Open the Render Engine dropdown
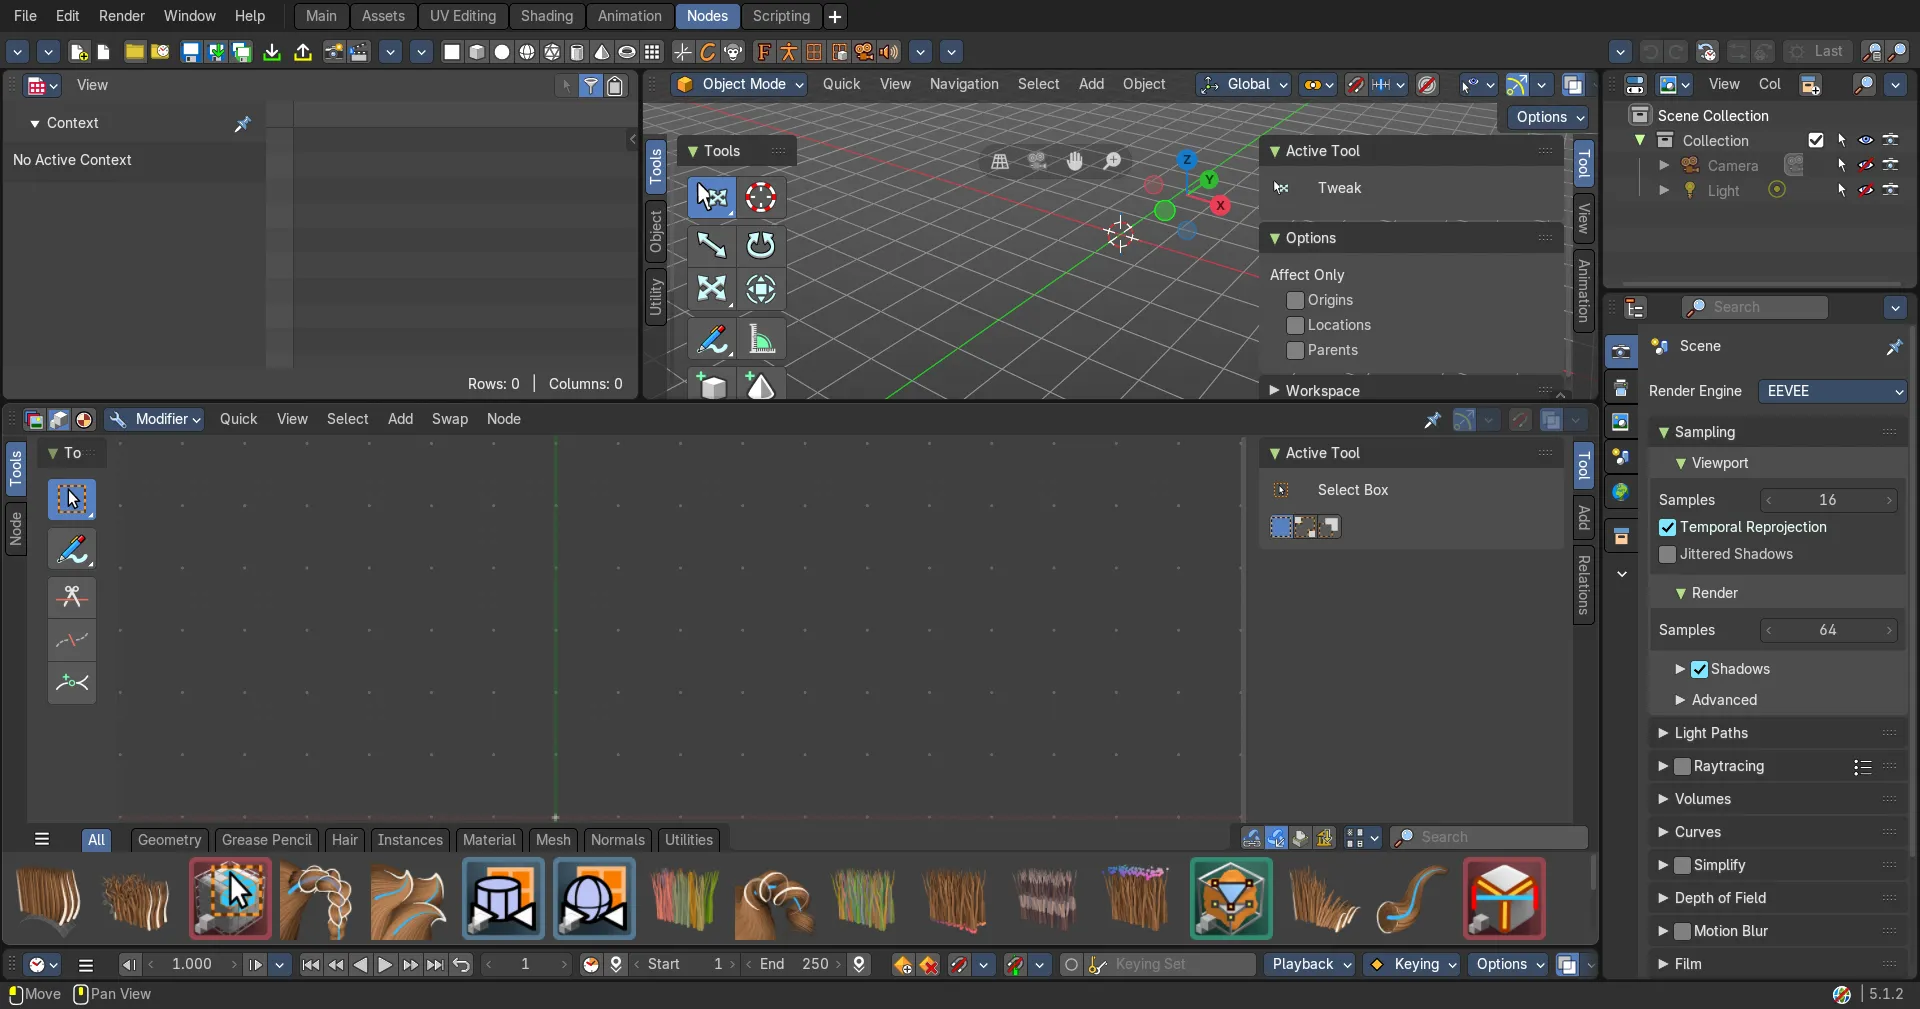The image size is (1920, 1009). coord(1832,391)
